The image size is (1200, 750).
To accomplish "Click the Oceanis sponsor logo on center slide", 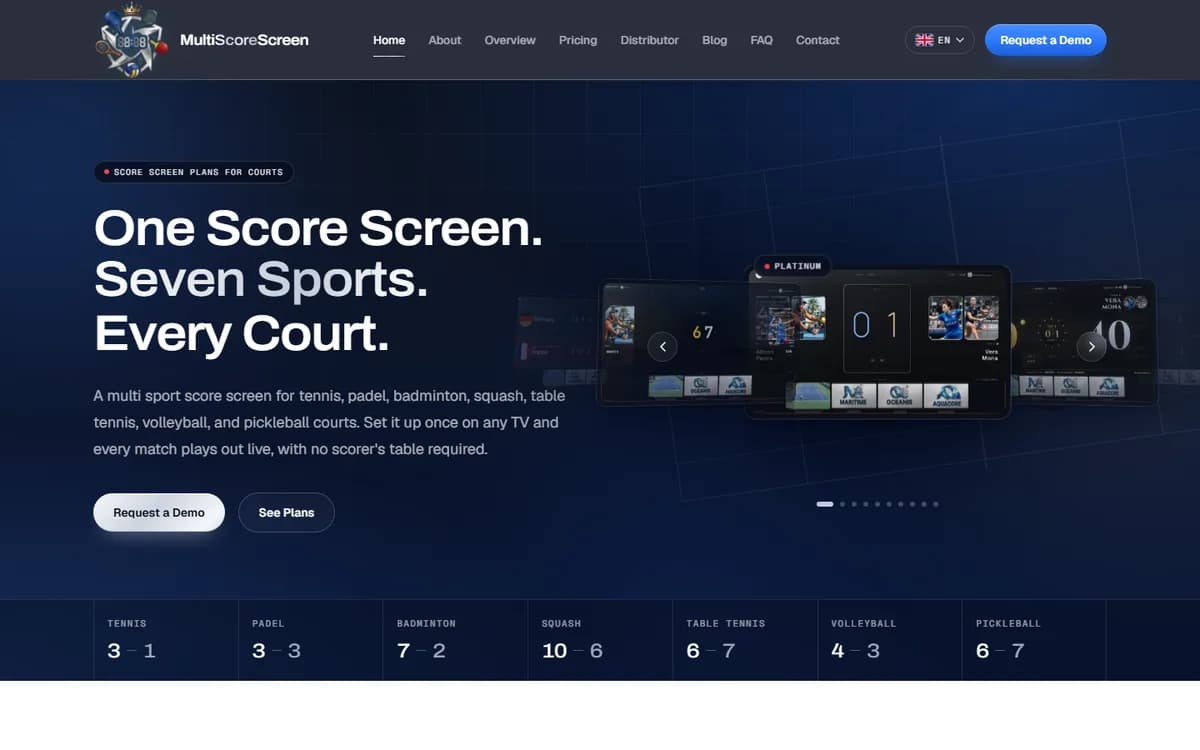I will 900,395.
